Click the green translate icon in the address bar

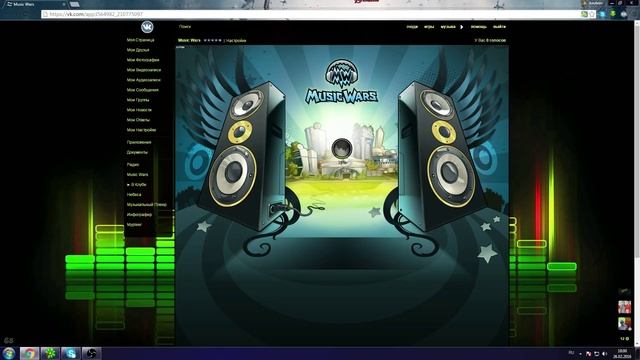pyautogui.click(x=584, y=14)
